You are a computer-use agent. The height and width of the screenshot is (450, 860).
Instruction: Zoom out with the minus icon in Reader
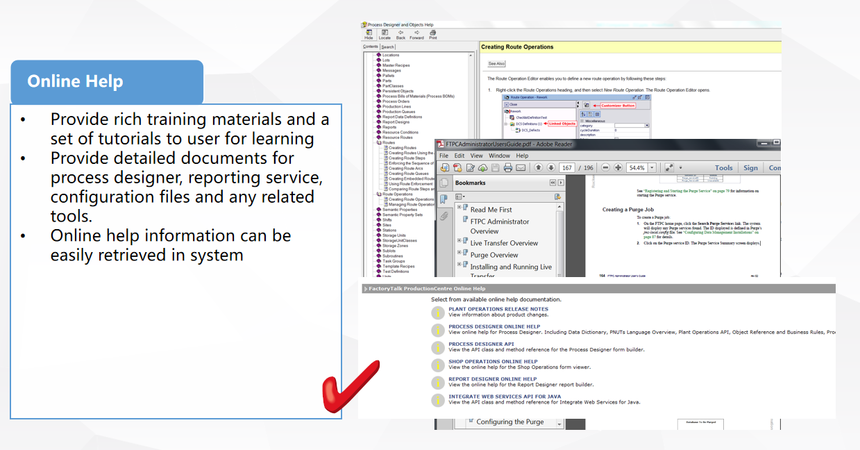pyautogui.click(x=606, y=167)
